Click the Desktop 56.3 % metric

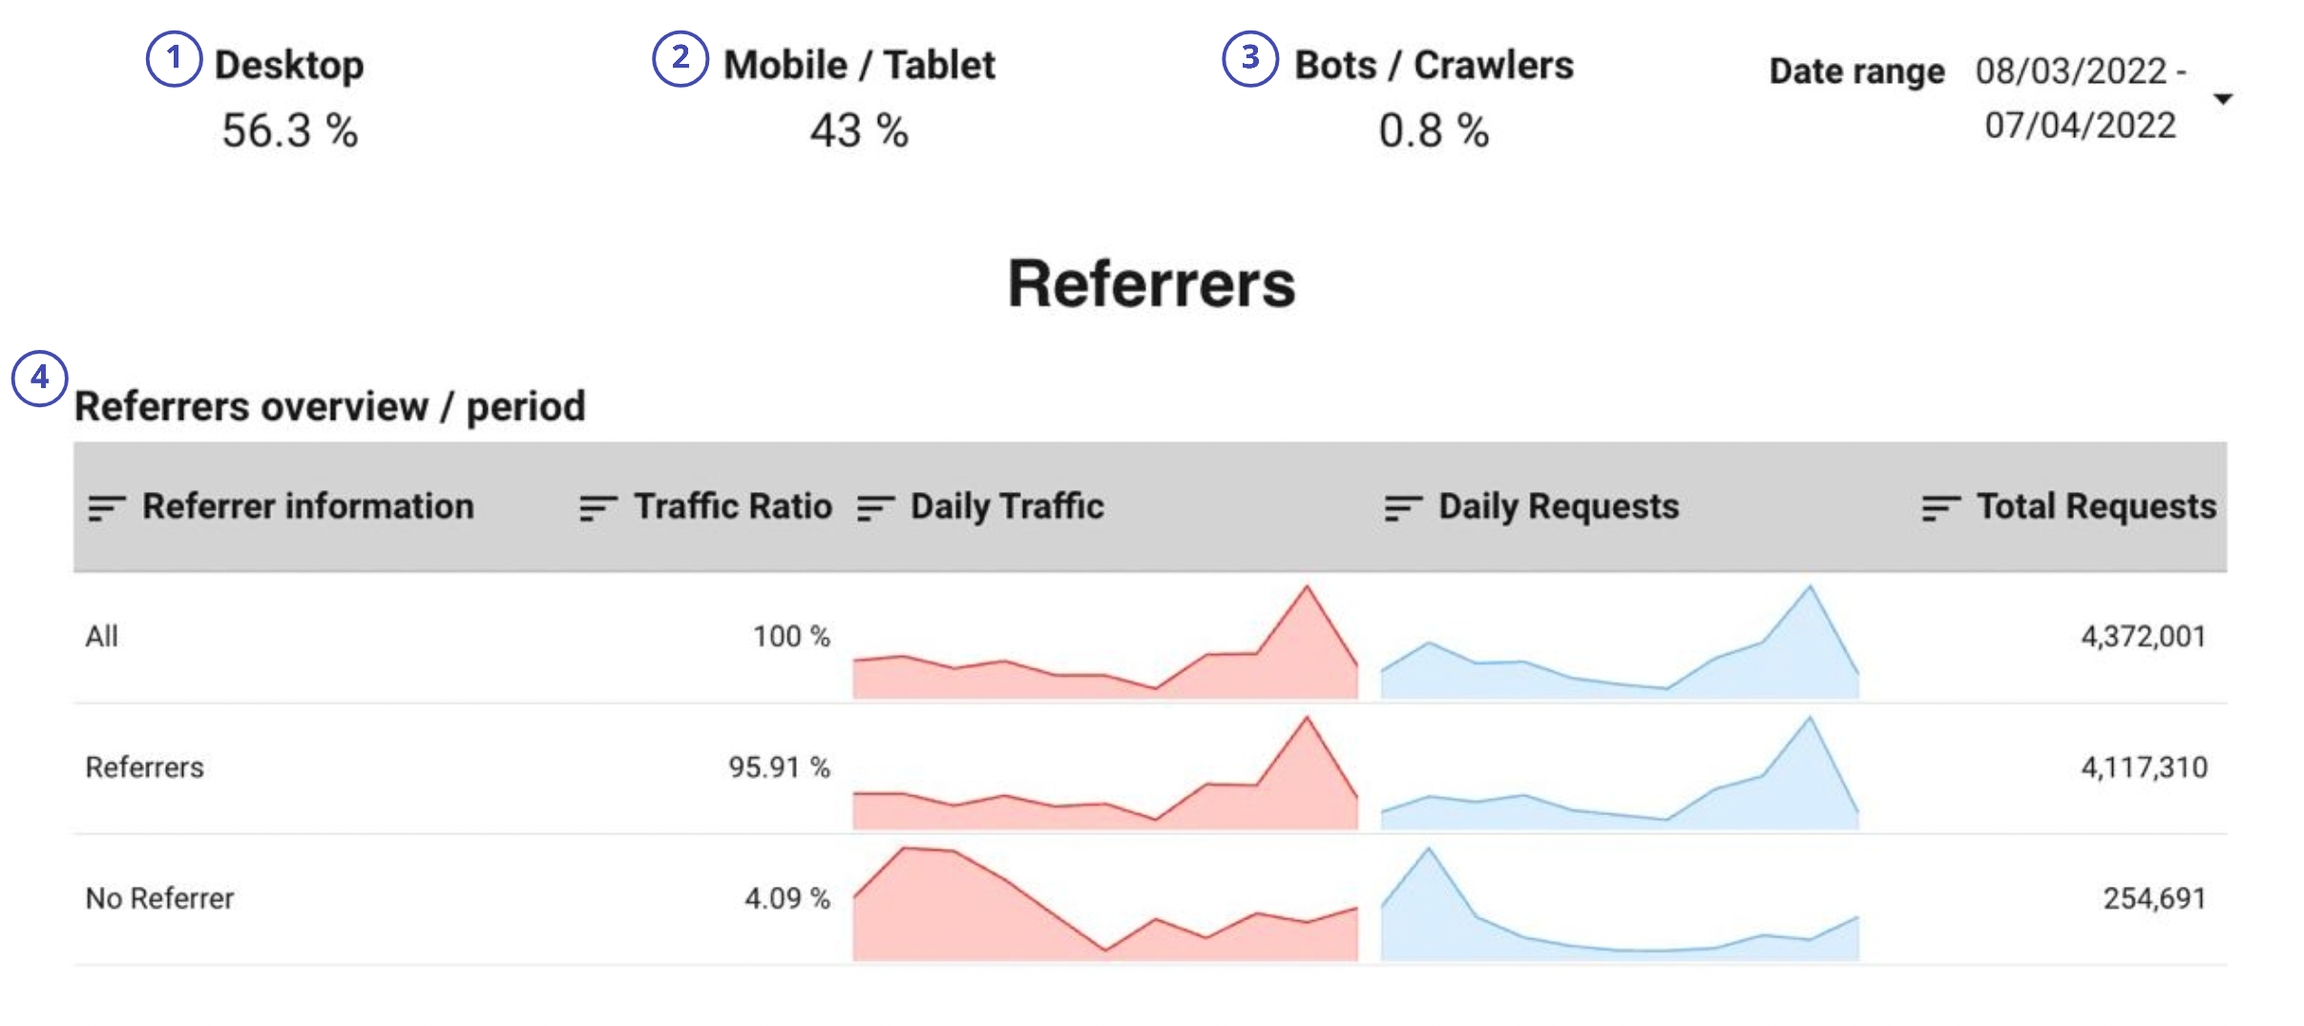289,130
